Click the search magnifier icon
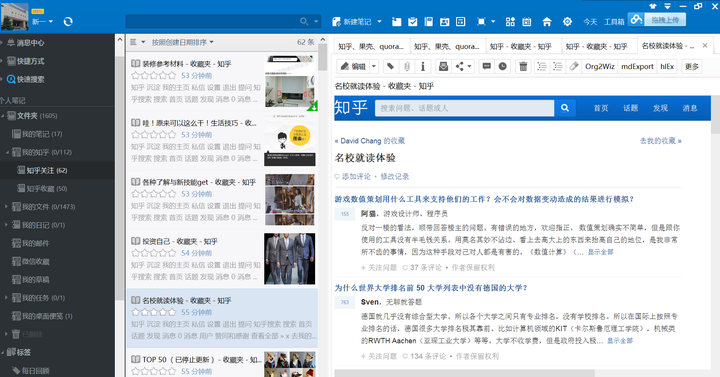Image resolution: width=720 pixels, height=377 pixels. click(304, 21)
